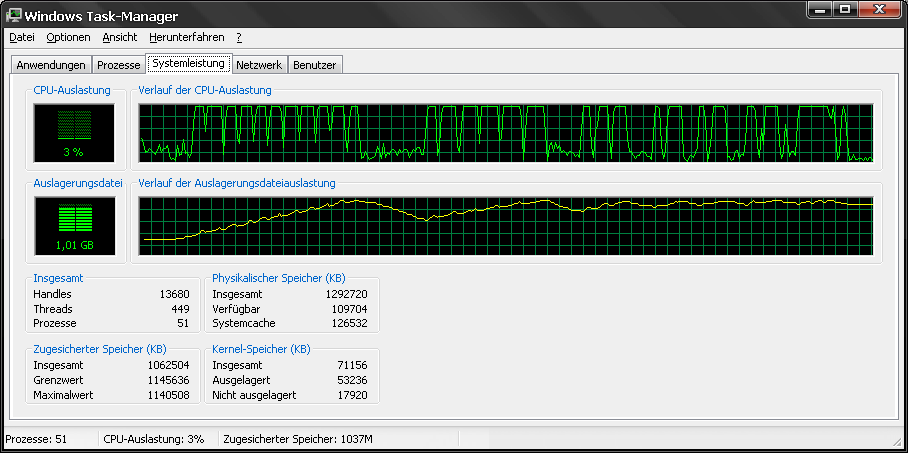The height and width of the screenshot is (453, 908).
Task: Open the Ansicht menu
Action: (120, 37)
